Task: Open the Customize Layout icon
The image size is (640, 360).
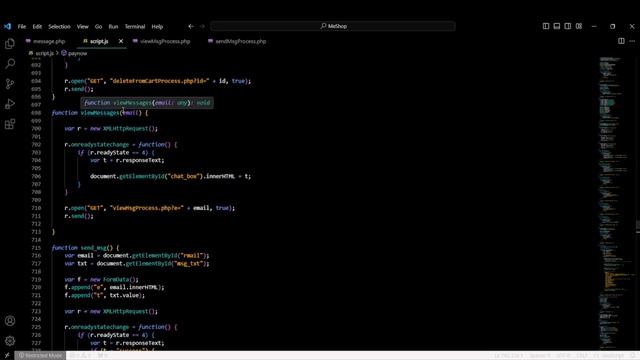Action: tap(579, 26)
